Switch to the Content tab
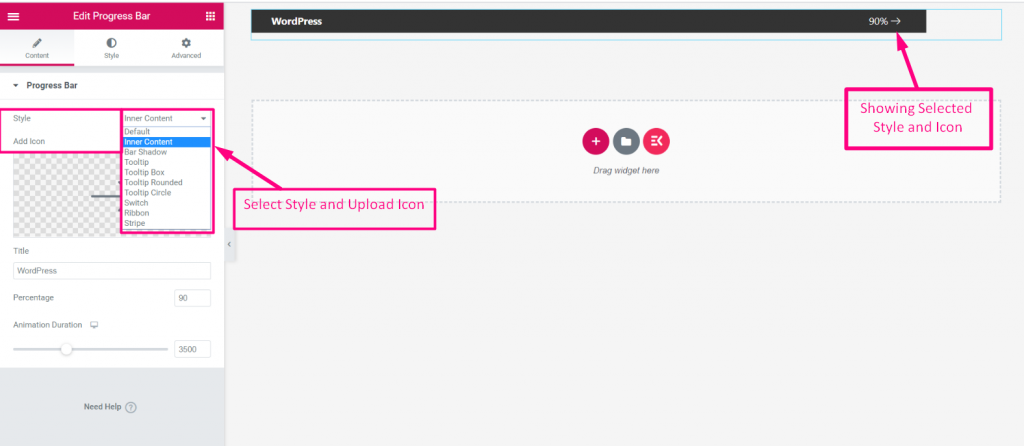Image resolution: width=1024 pixels, height=446 pixels. (x=37, y=48)
